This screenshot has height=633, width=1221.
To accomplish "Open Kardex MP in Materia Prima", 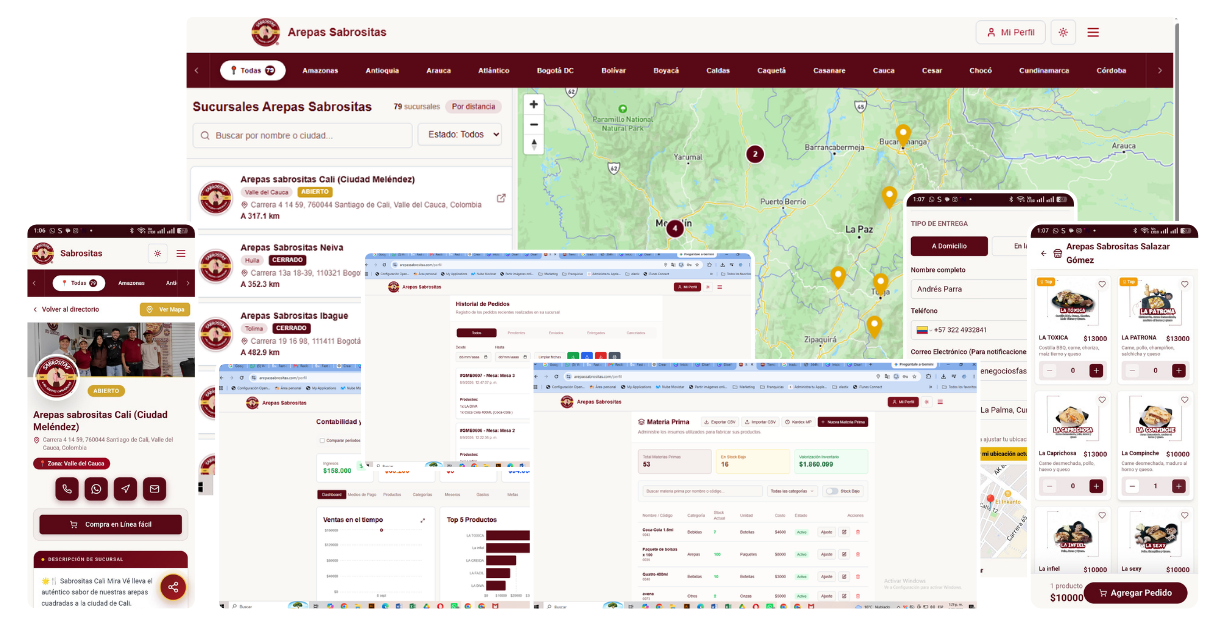I will pyautogui.click(x=798, y=422).
